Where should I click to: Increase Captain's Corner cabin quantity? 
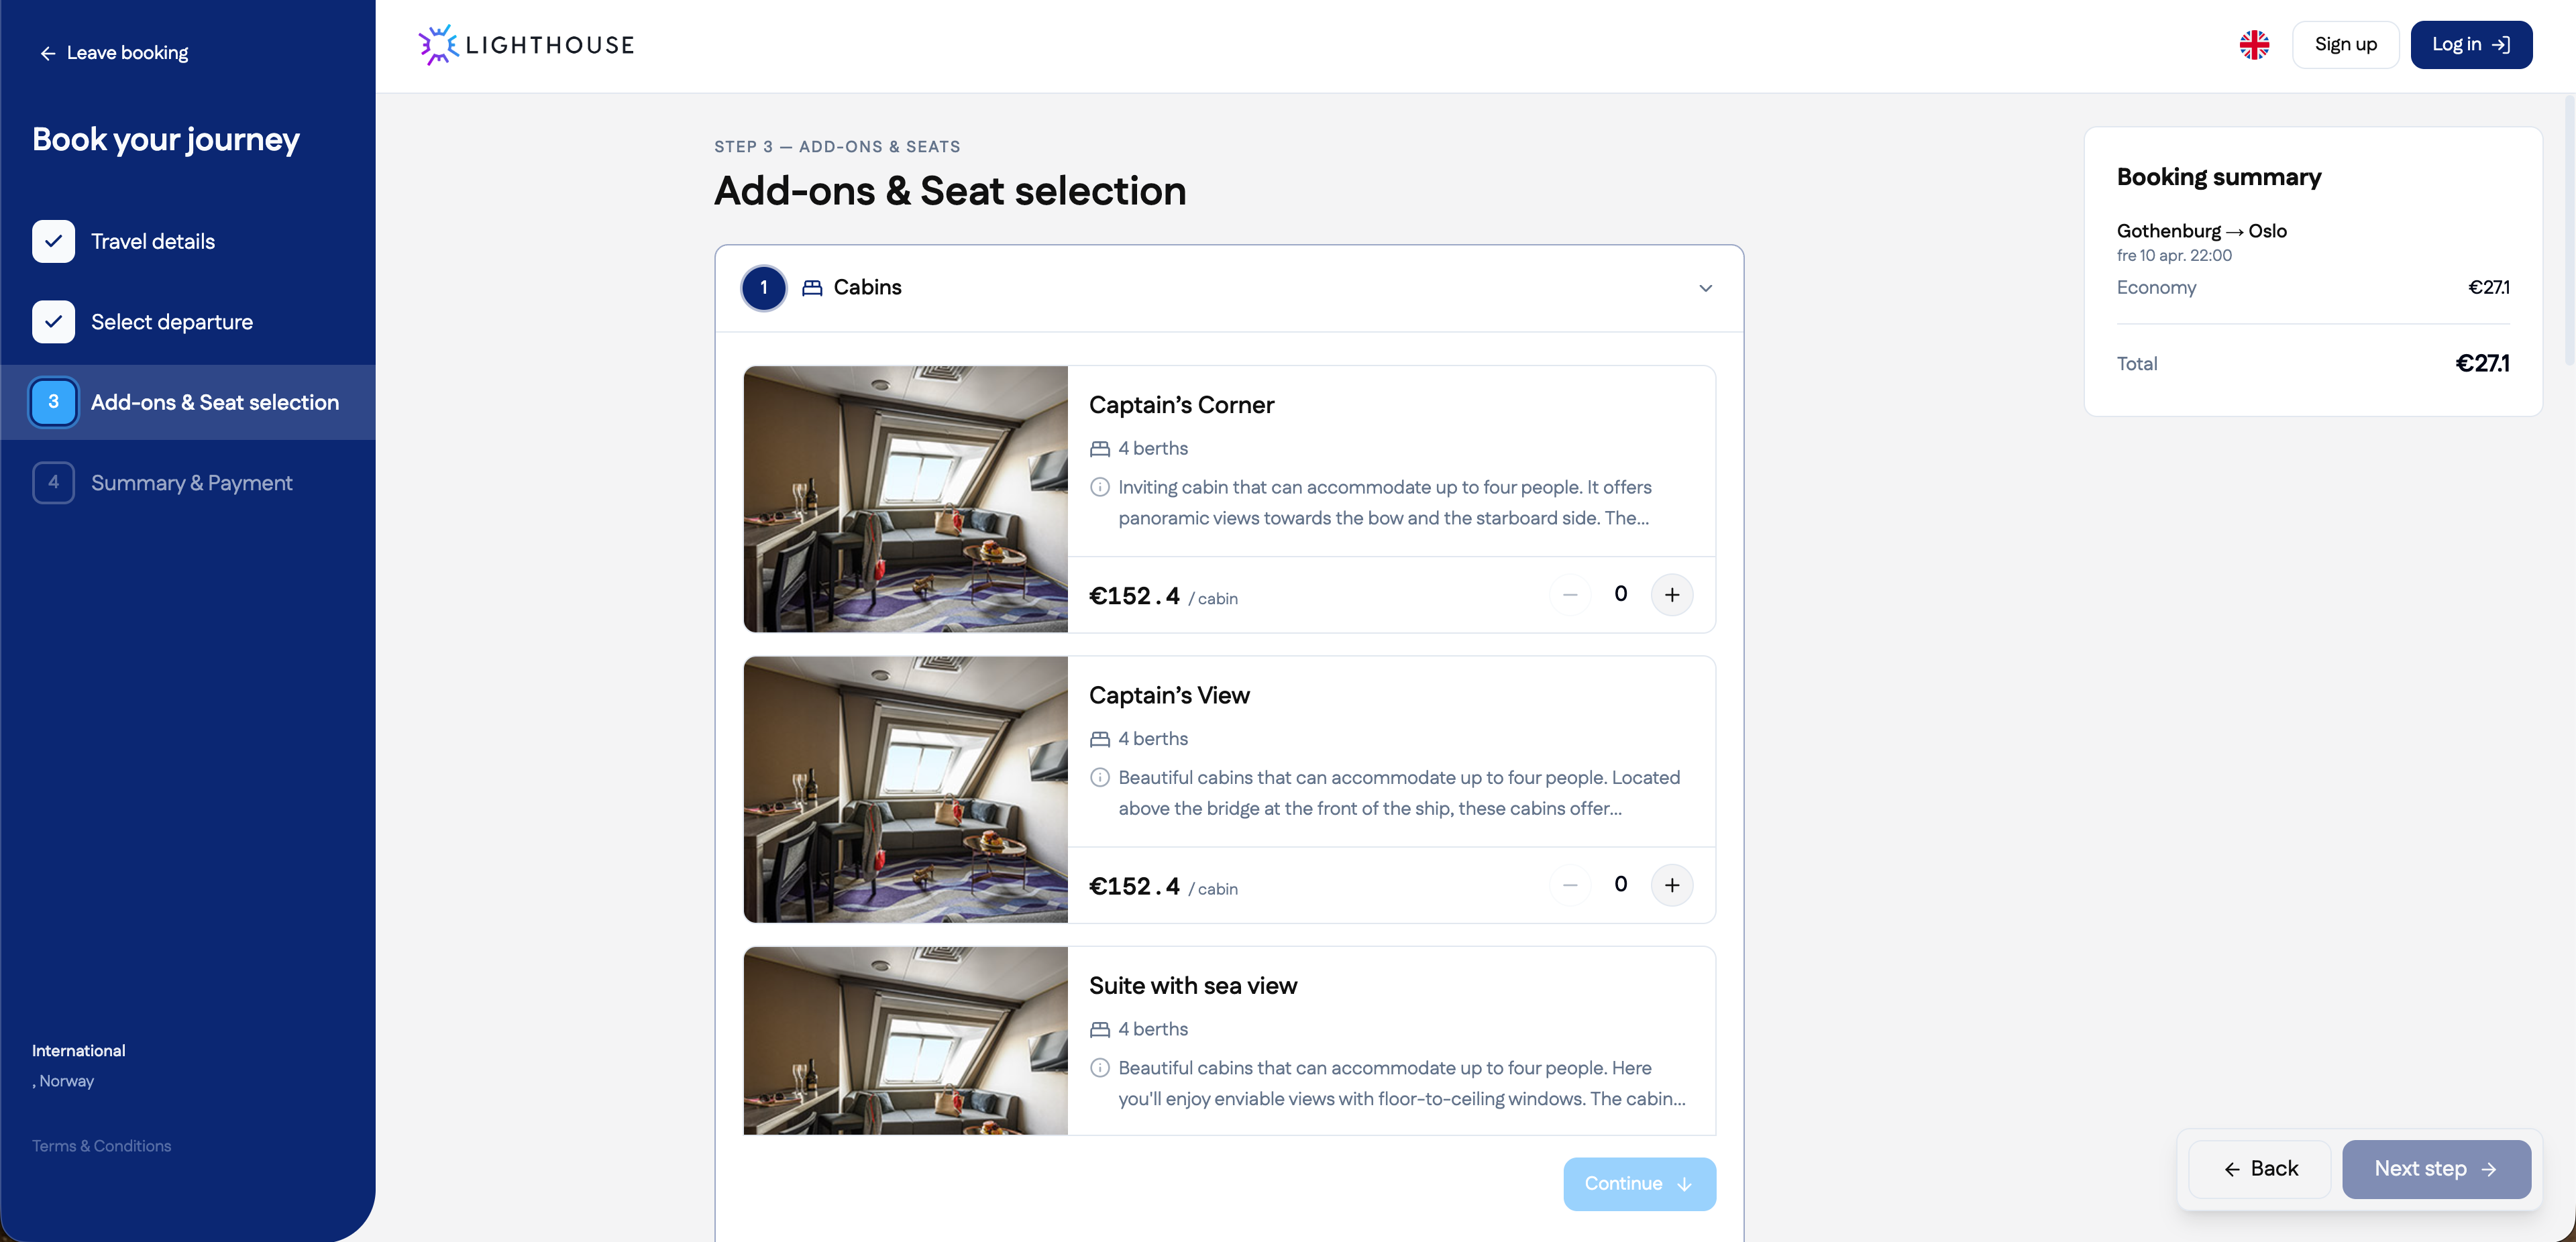[x=1671, y=595]
